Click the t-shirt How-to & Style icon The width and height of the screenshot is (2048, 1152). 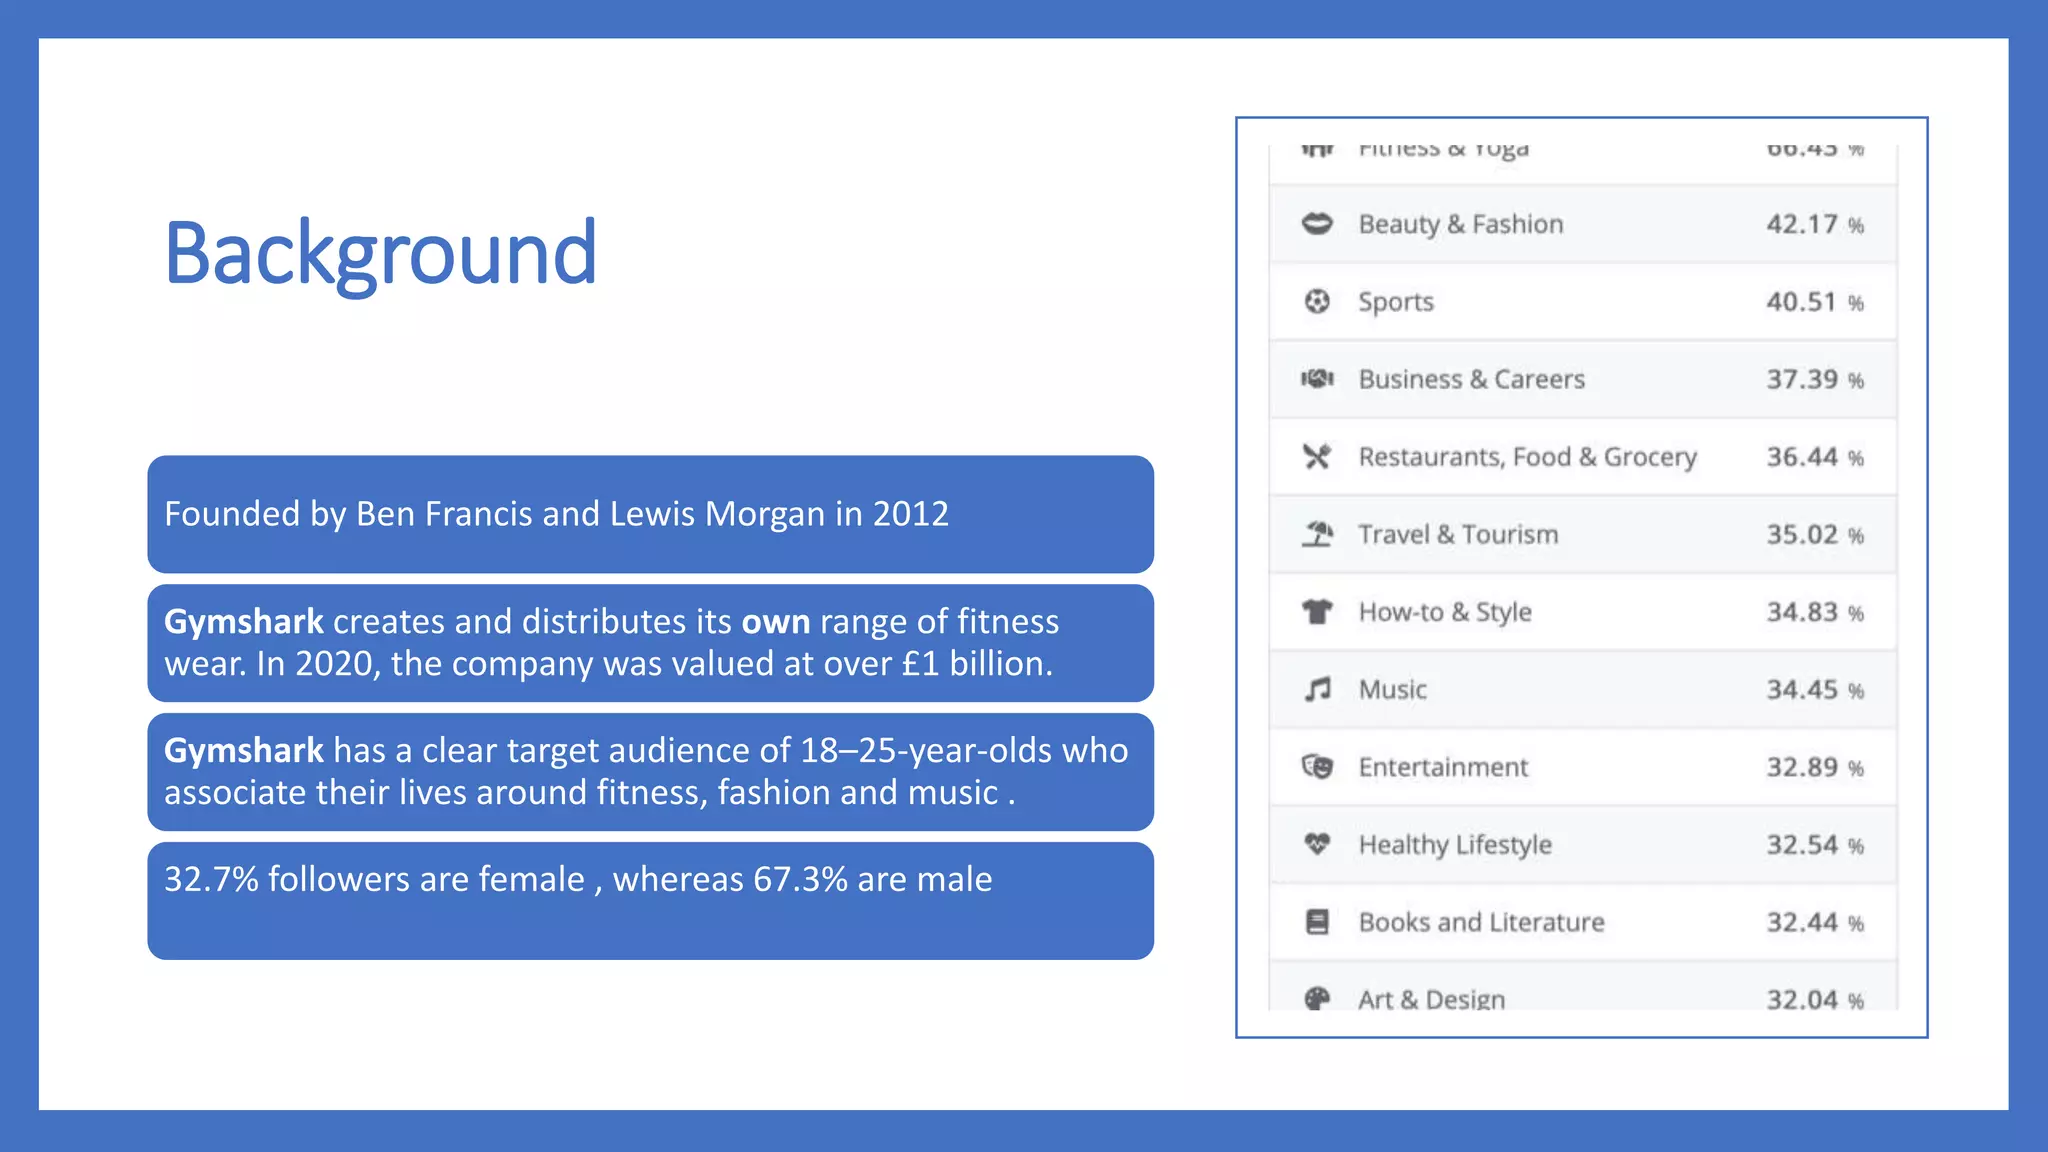[x=1317, y=612]
